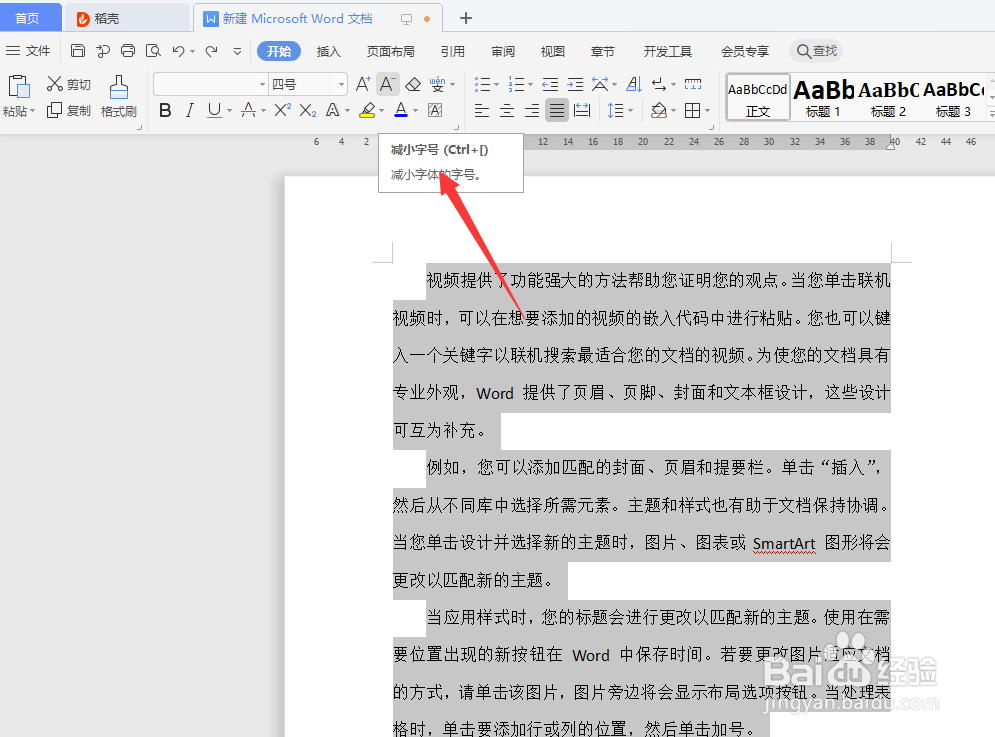995x737 pixels.
Task: Open the 文件 menu
Action: click(x=28, y=51)
